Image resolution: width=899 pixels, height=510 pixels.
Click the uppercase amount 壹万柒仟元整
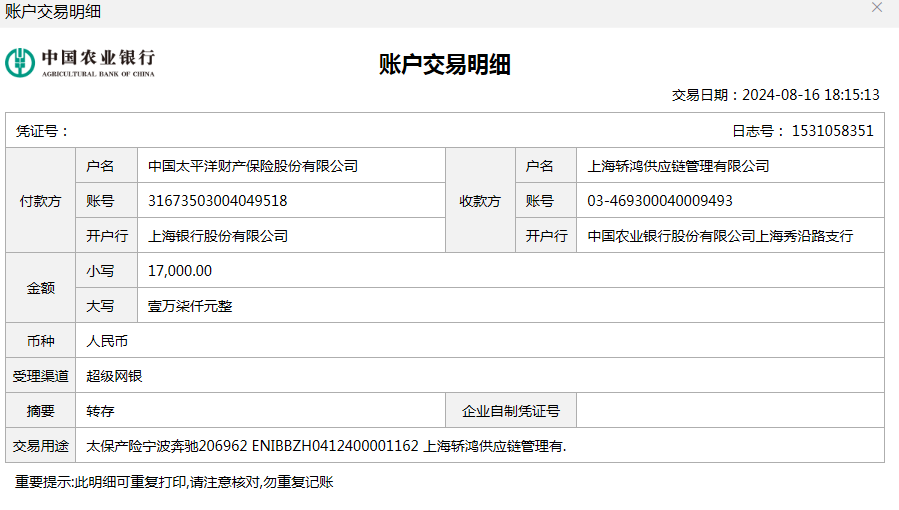(190, 306)
